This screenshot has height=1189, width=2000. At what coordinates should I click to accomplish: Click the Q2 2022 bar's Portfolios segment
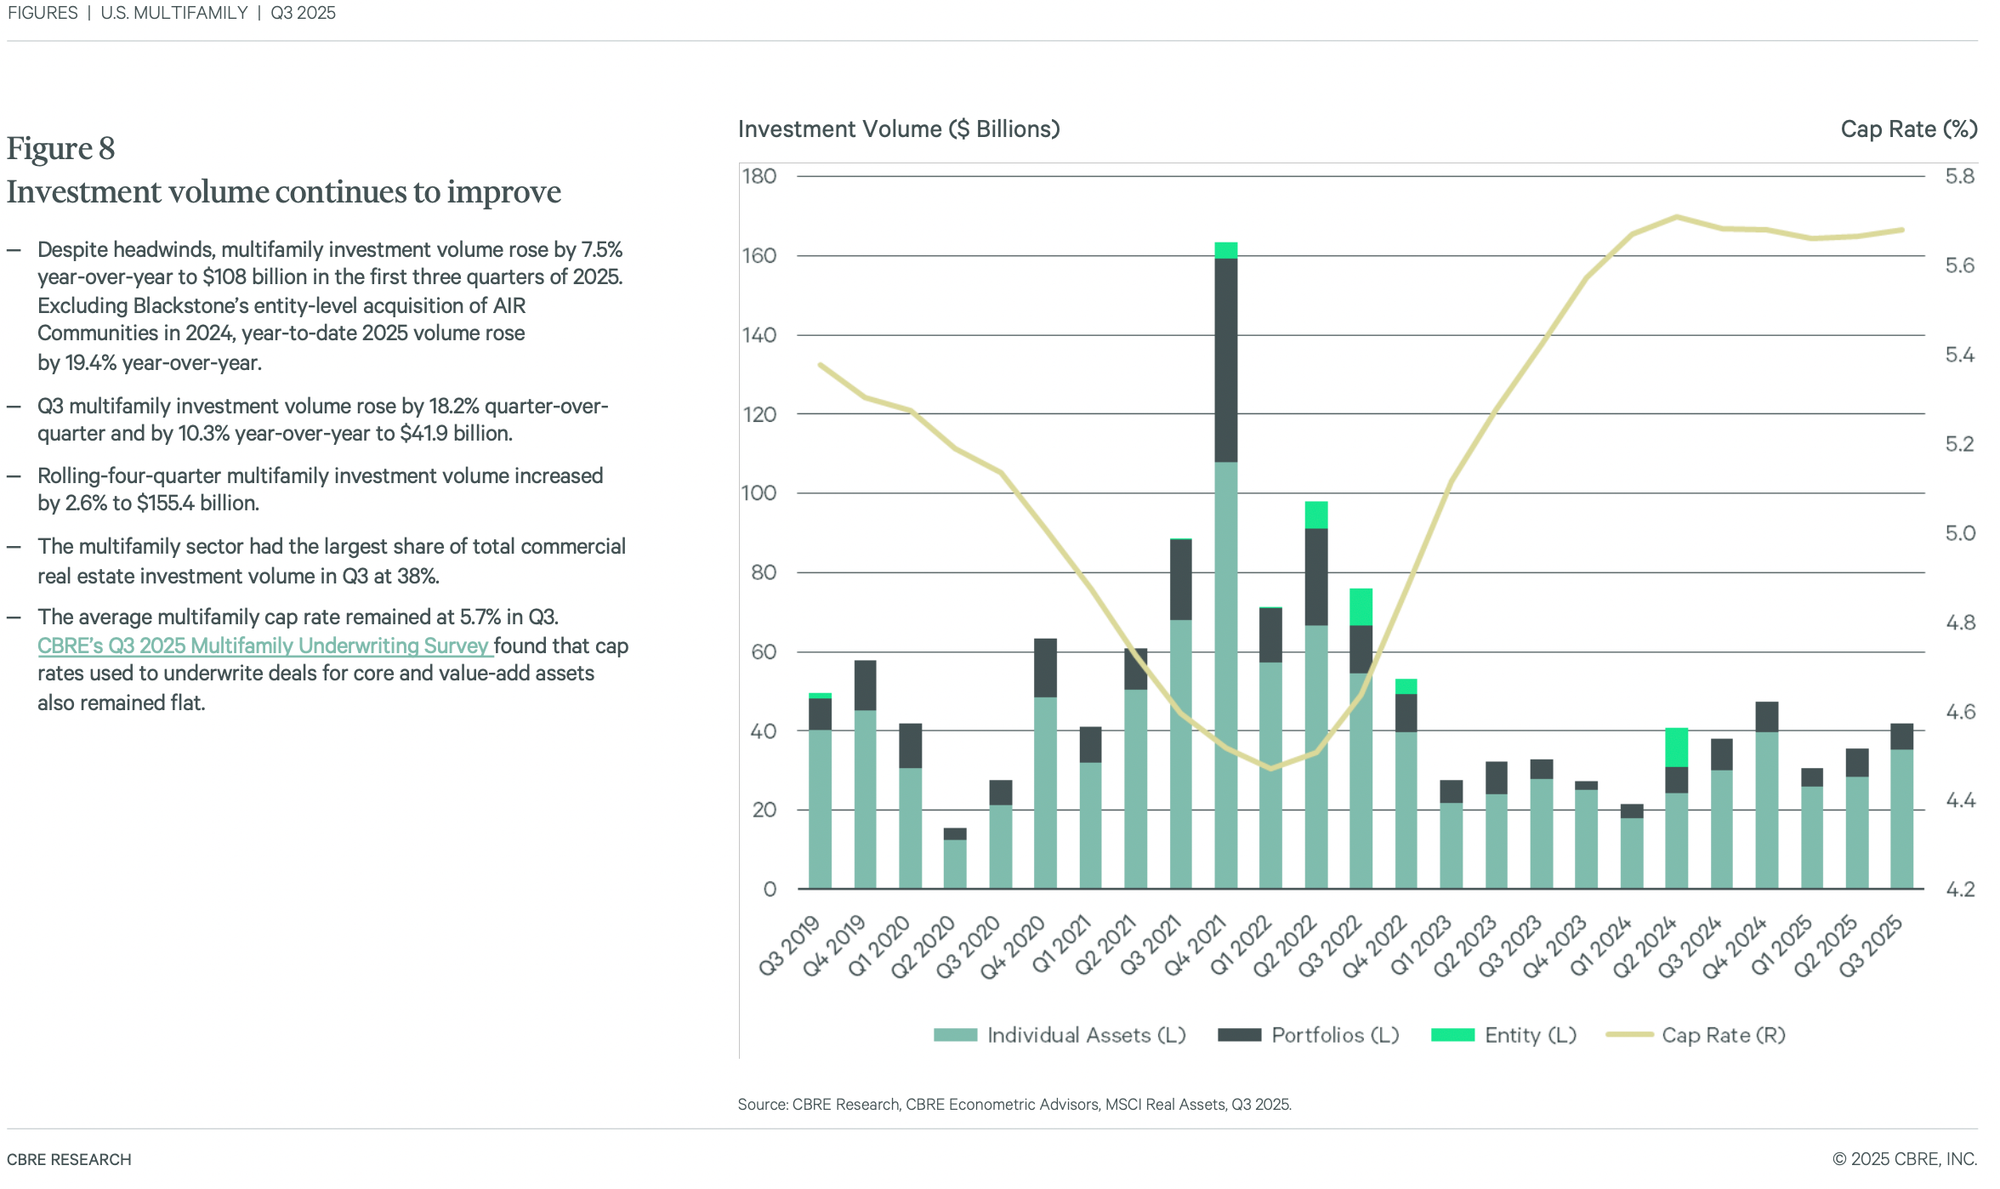tap(1316, 577)
